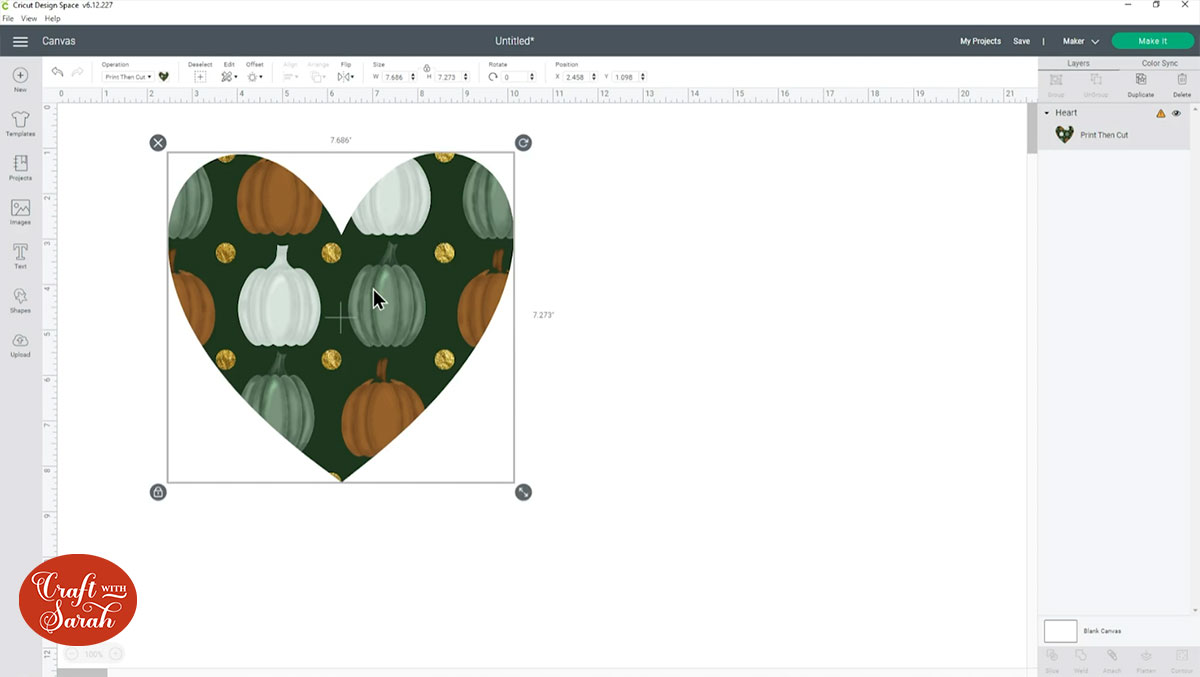Click the Undo arrow
The image size is (1200, 677).
point(57,74)
